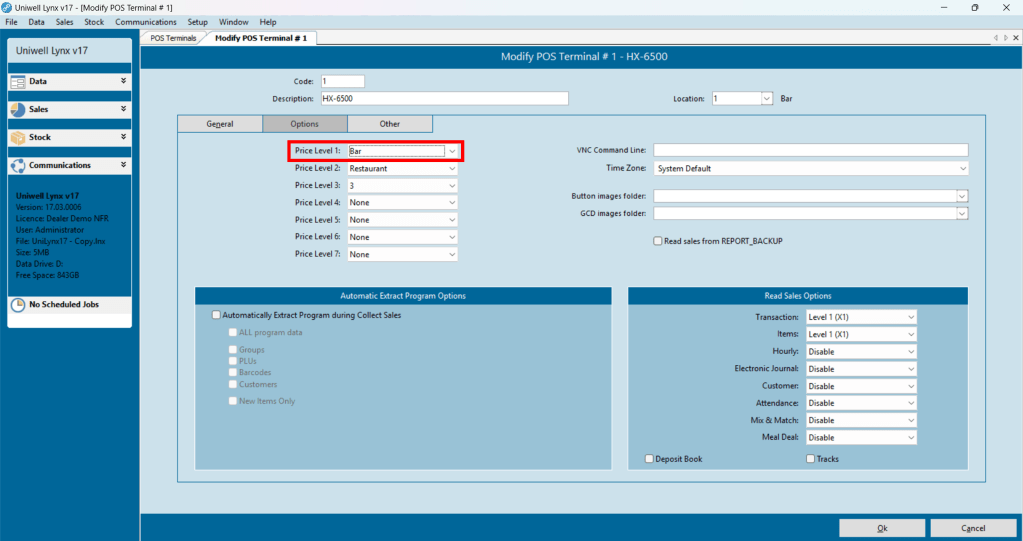The image size is (1023, 541).
Task: Click the VNC Command Line input field
Action: (x=811, y=150)
